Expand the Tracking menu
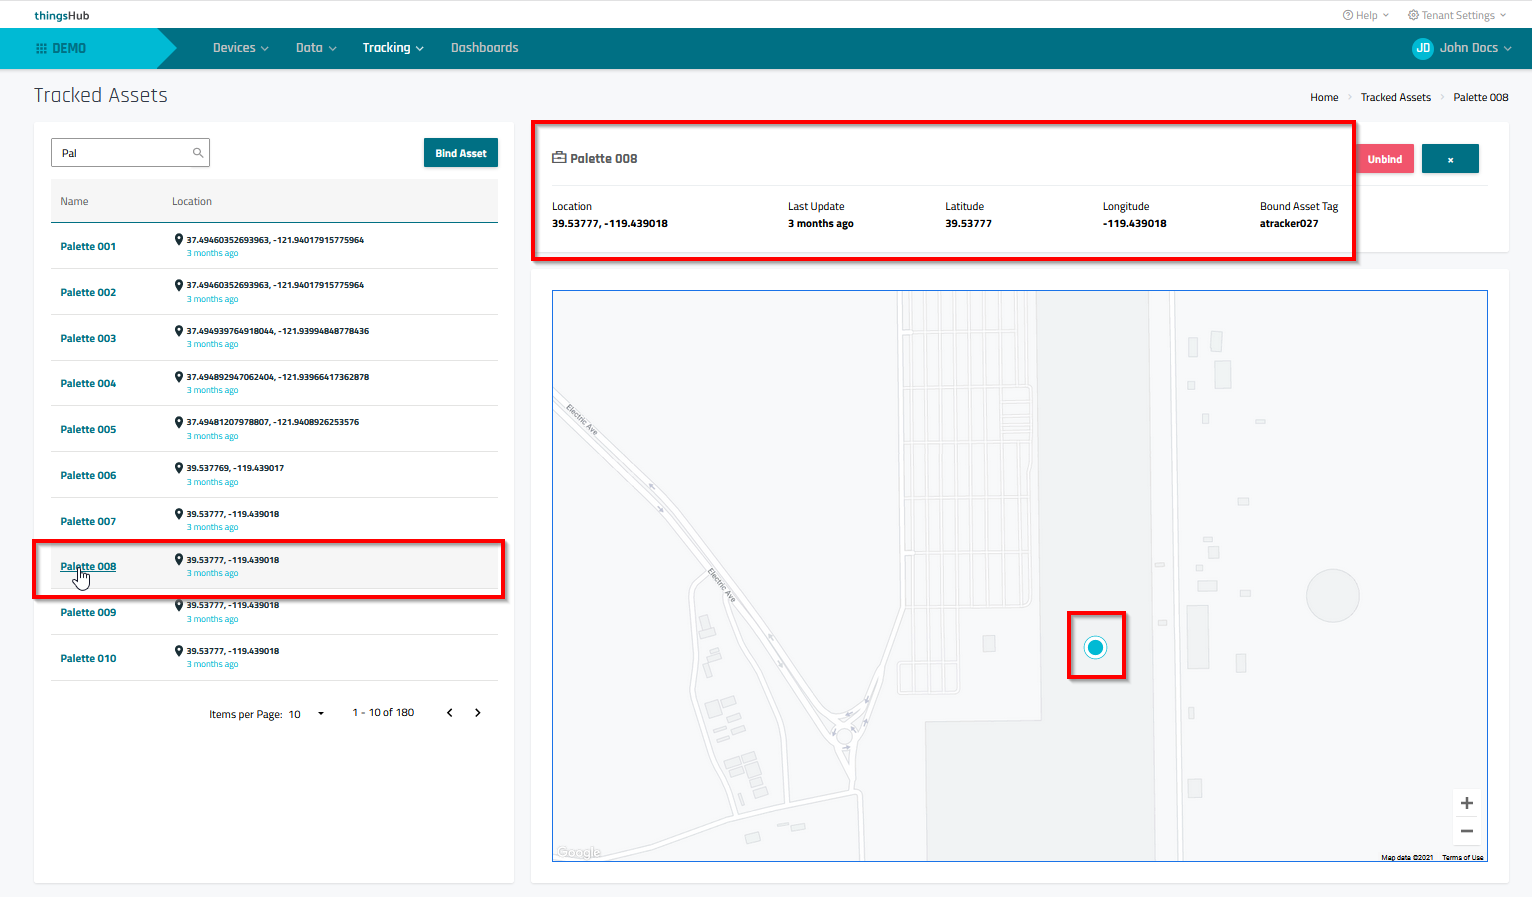Screen dimensions: 1532x897 [x=392, y=48]
